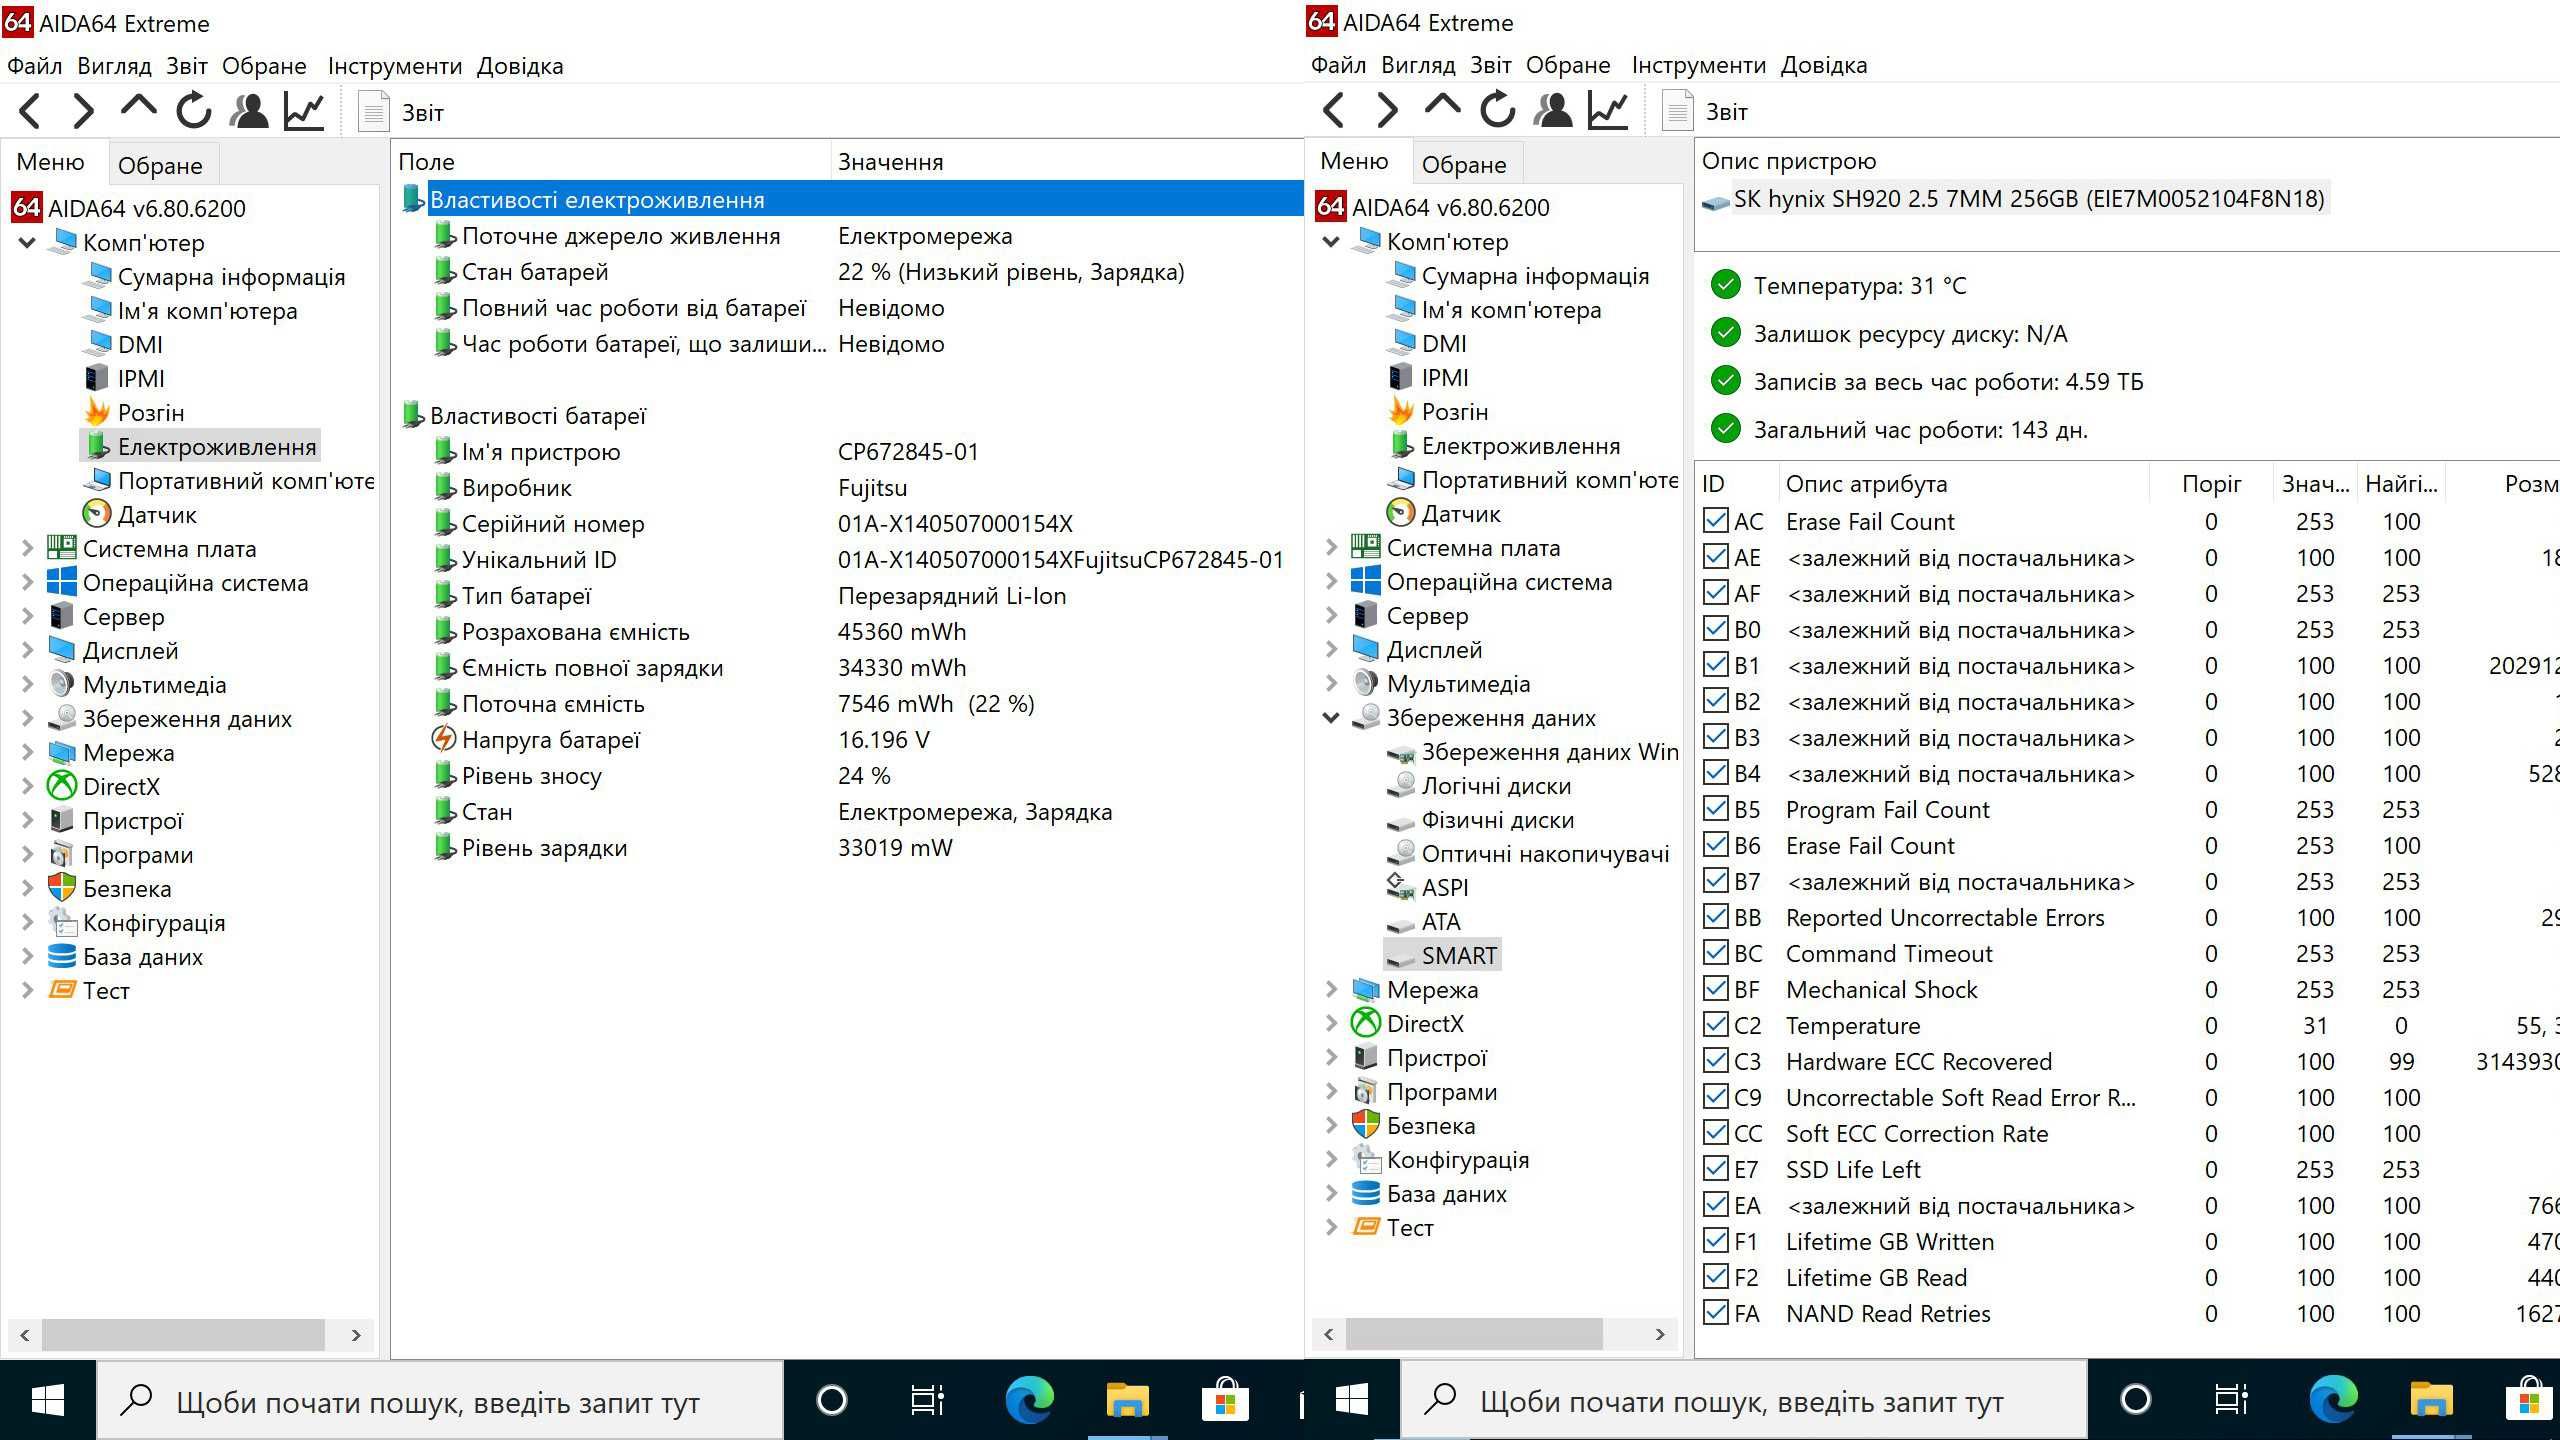Open user icon in right window toolbar
This screenshot has width=2560, height=1440.
point(1553,110)
